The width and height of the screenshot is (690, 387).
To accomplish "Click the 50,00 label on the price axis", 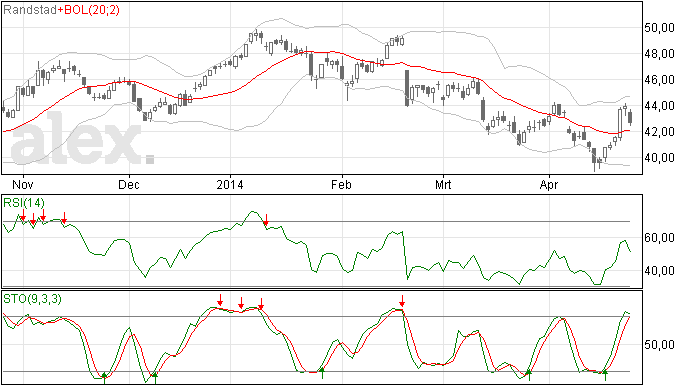I will click(659, 28).
